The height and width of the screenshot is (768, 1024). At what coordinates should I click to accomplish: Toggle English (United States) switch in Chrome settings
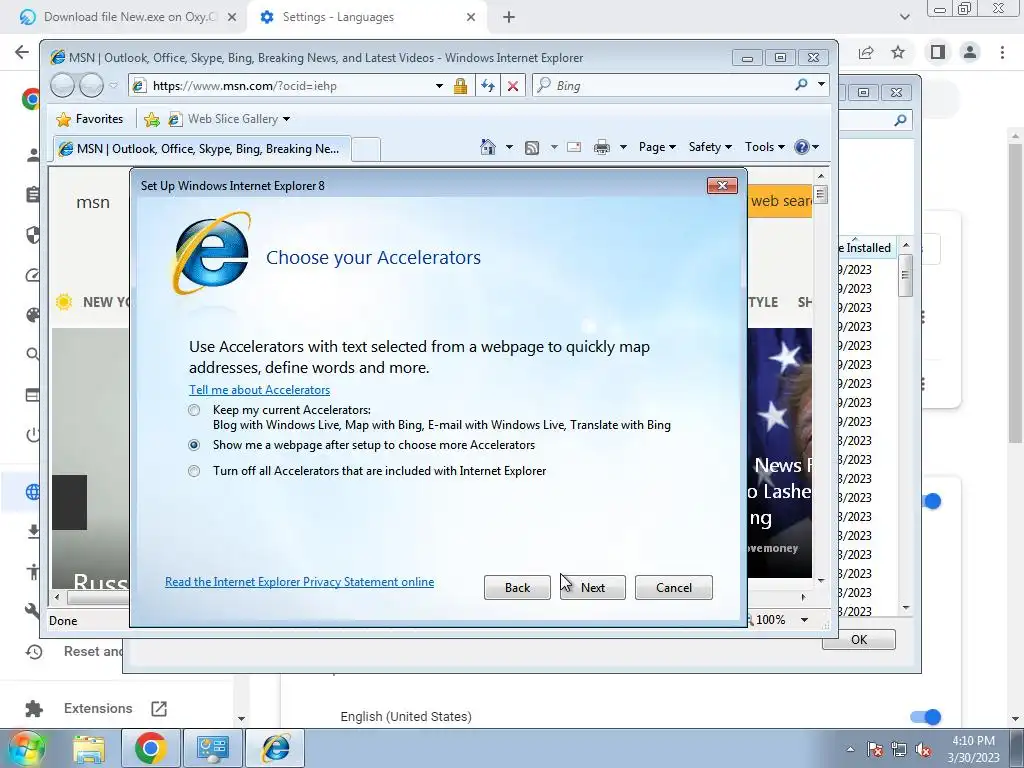point(925,717)
